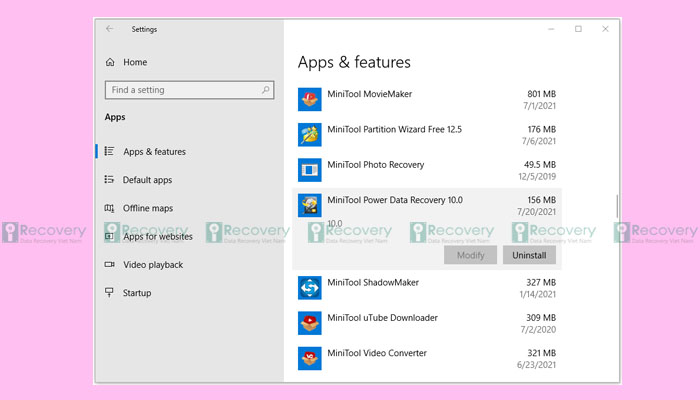Select MiniTool uTube Downloader entry name

coord(383,317)
